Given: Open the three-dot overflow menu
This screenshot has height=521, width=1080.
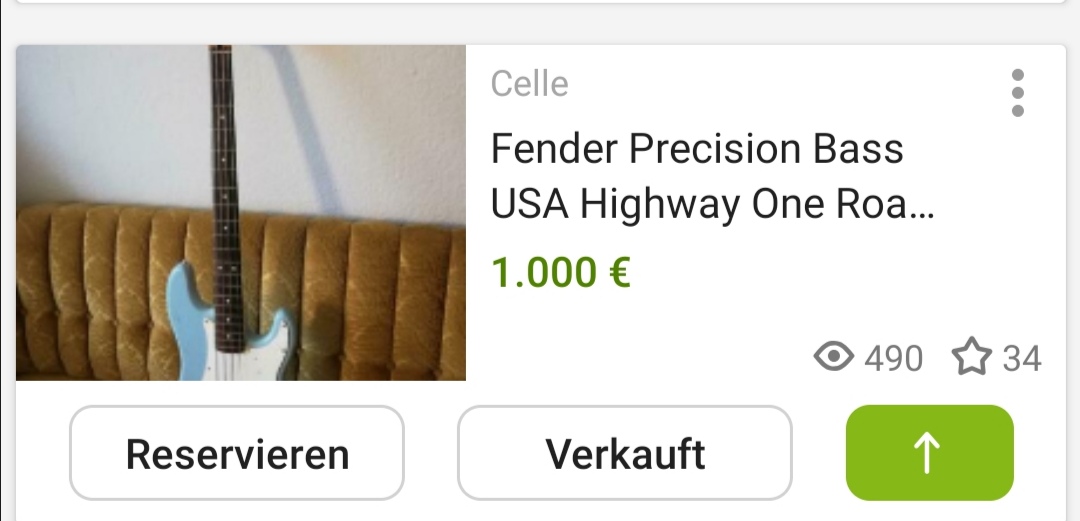Looking at the screenshot, I should [1017, 93].
